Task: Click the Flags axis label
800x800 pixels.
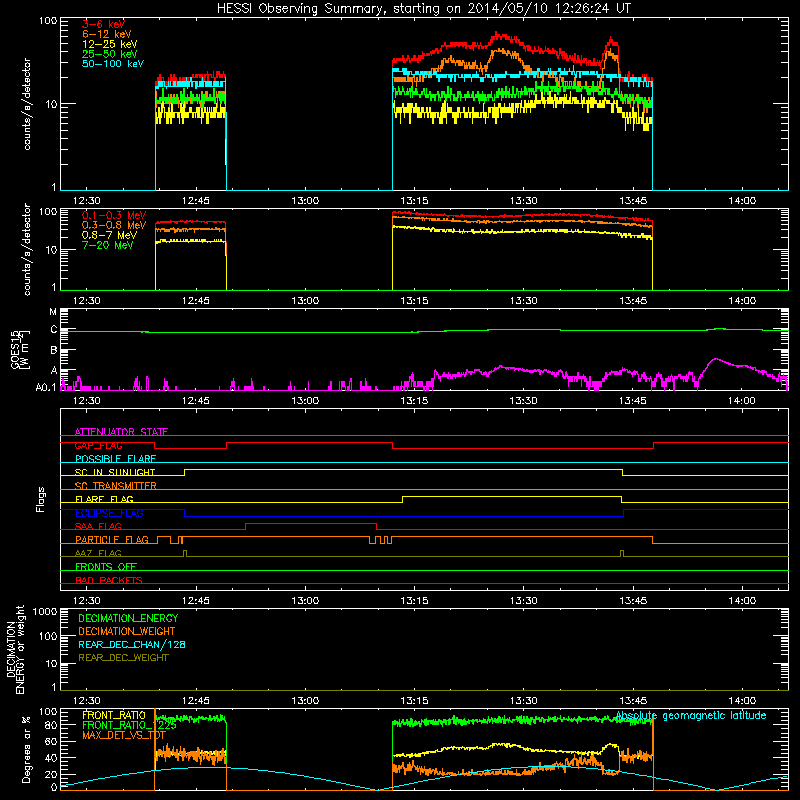Action: point(40,499)
